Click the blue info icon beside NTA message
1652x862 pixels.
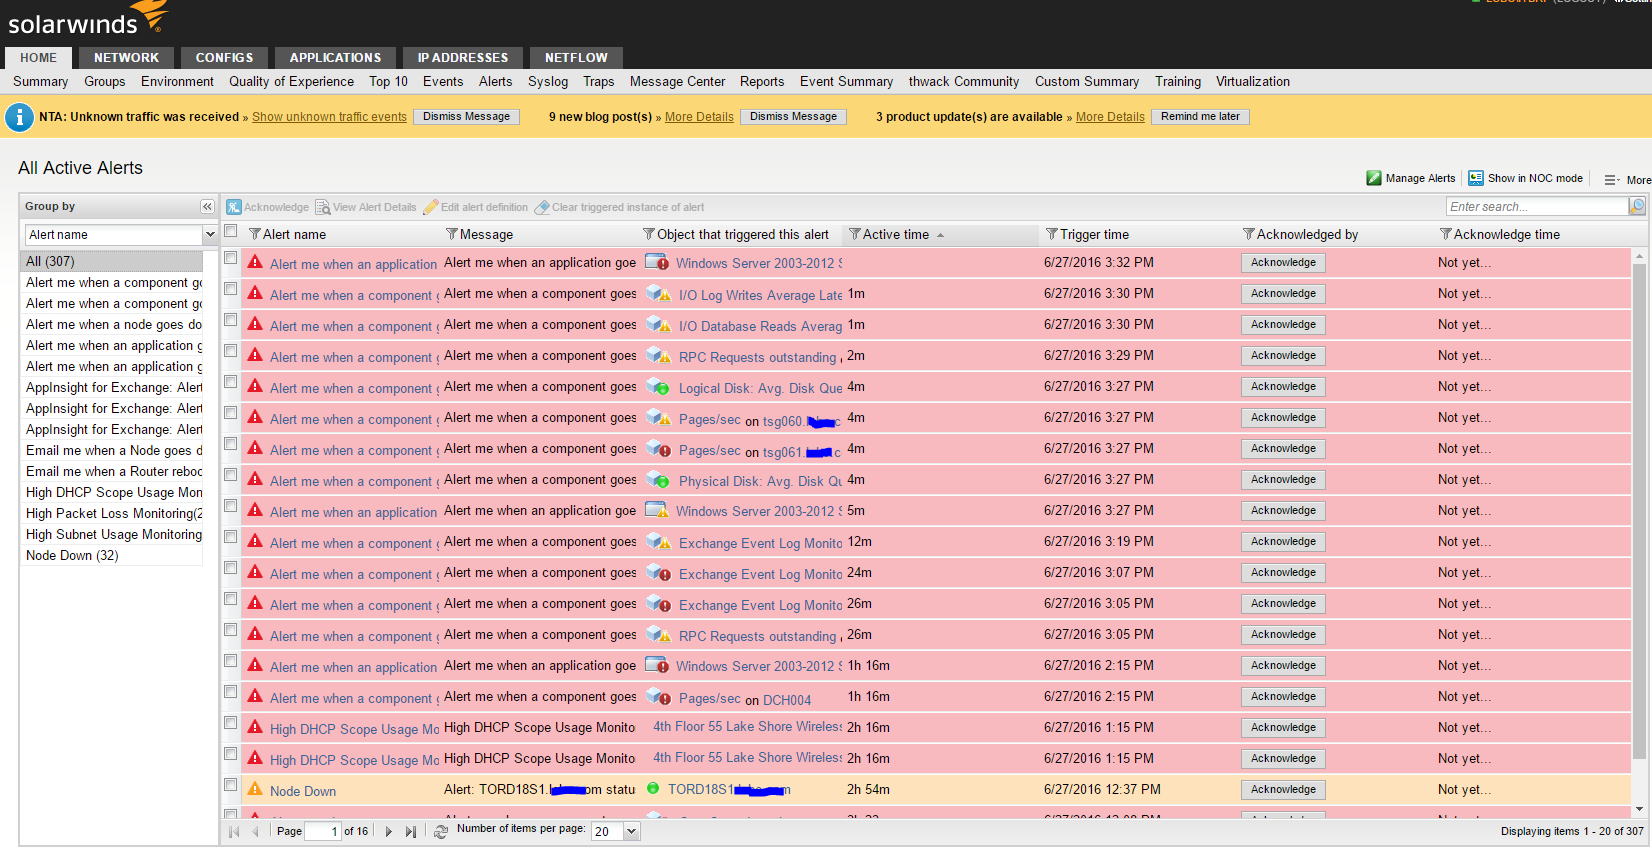tap(19, 117)
